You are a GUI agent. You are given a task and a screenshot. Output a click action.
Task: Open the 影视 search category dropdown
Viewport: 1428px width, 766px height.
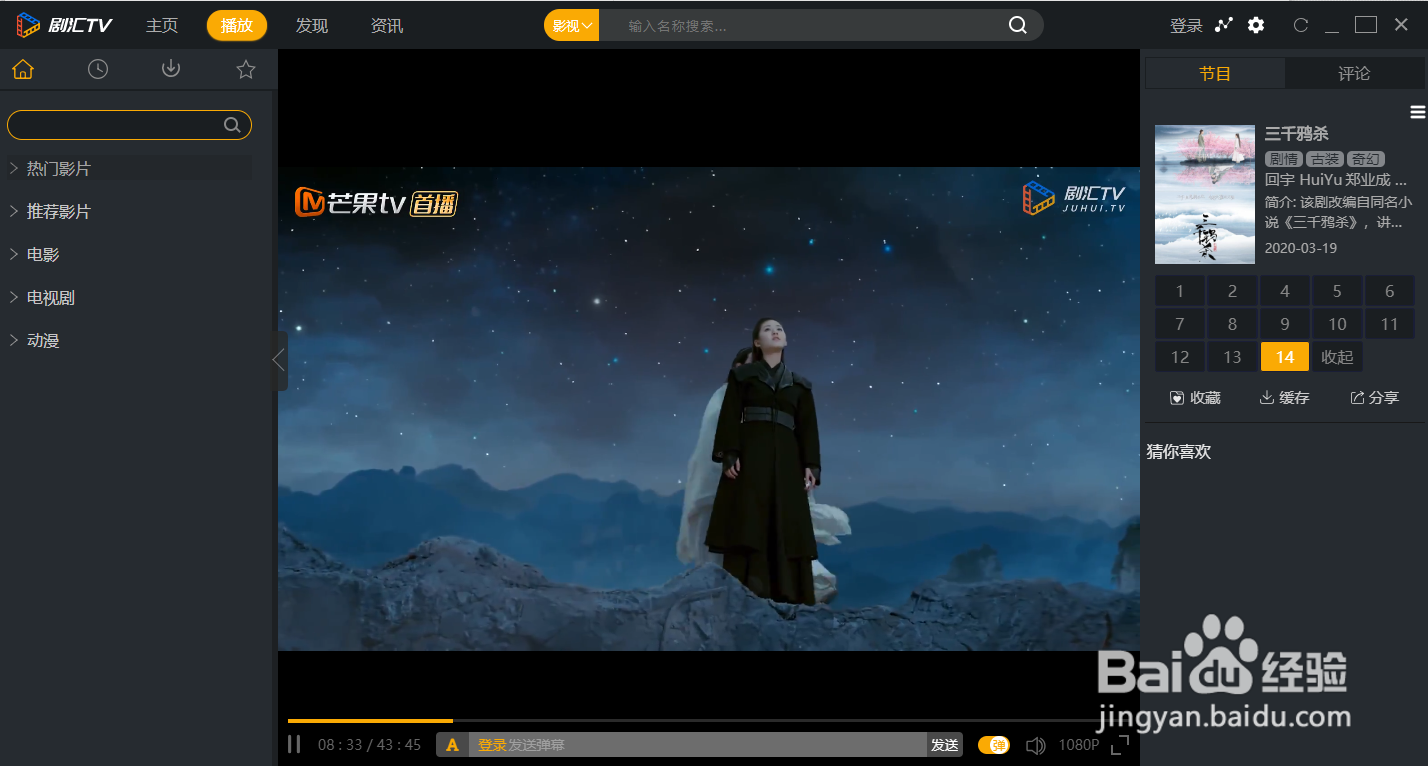coord(572,25)
